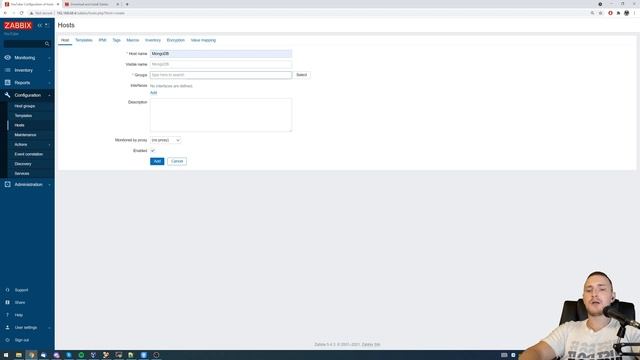Click the Reports chart icon

[x=7, y=82]
